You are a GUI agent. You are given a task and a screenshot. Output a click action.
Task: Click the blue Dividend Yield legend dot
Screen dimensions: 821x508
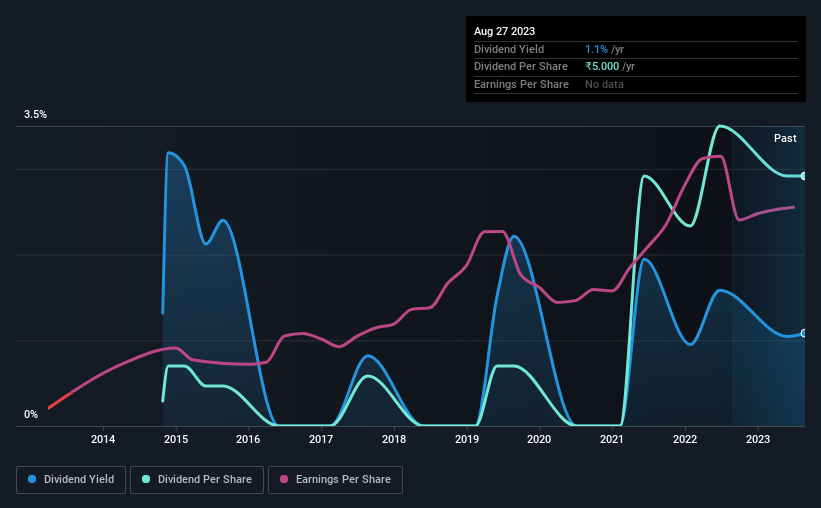click(32, 479)
